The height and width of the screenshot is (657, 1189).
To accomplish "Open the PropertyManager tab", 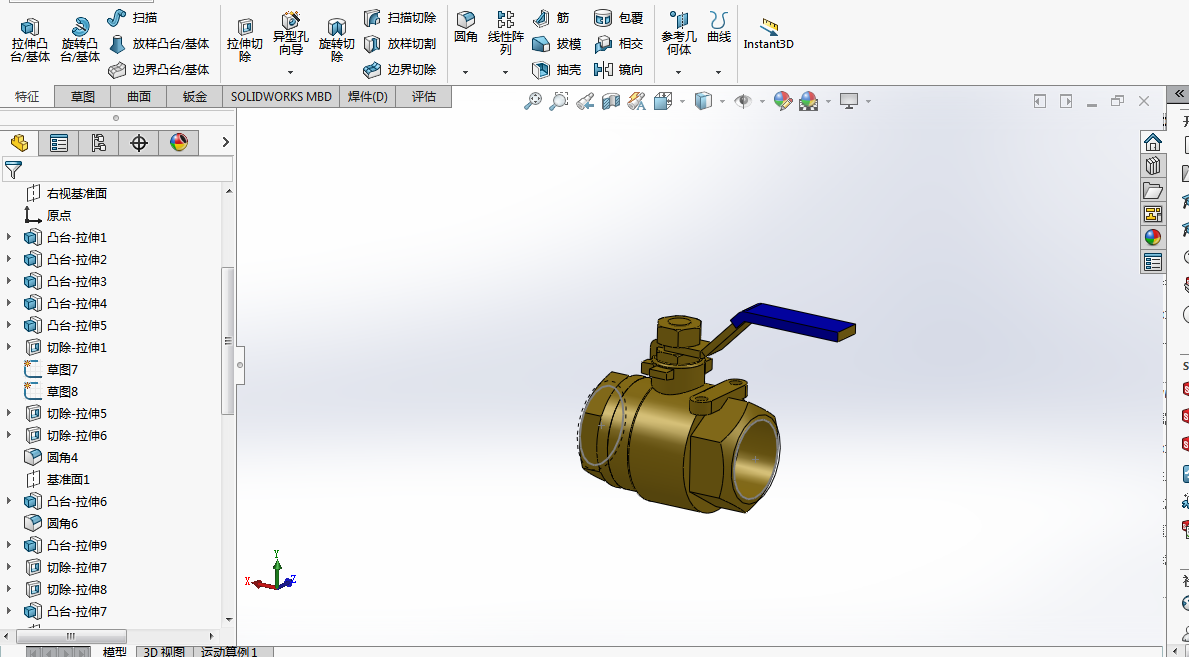I will pos(58,143).
